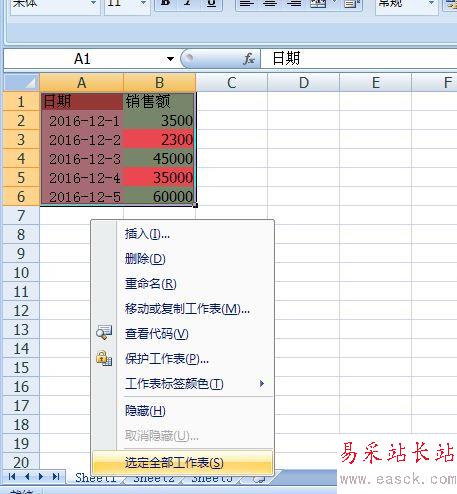Viewport: 457px width, 494px height.
Task: Jump to first sheet navigation arrow
Action: [12, 477]
